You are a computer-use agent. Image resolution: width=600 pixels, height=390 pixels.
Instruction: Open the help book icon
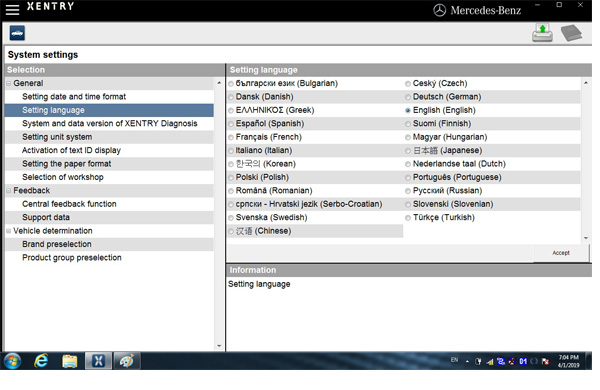point(571,33)
